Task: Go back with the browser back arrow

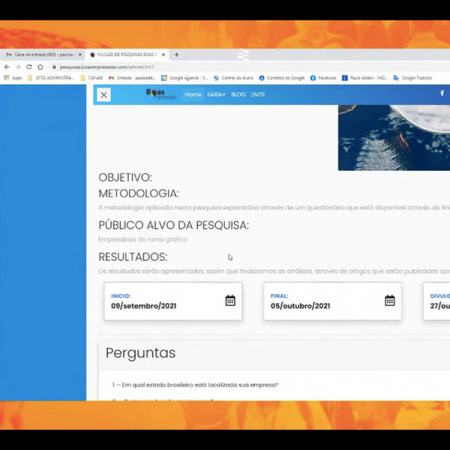Action: pyautogui.click(x=7, y=67)
